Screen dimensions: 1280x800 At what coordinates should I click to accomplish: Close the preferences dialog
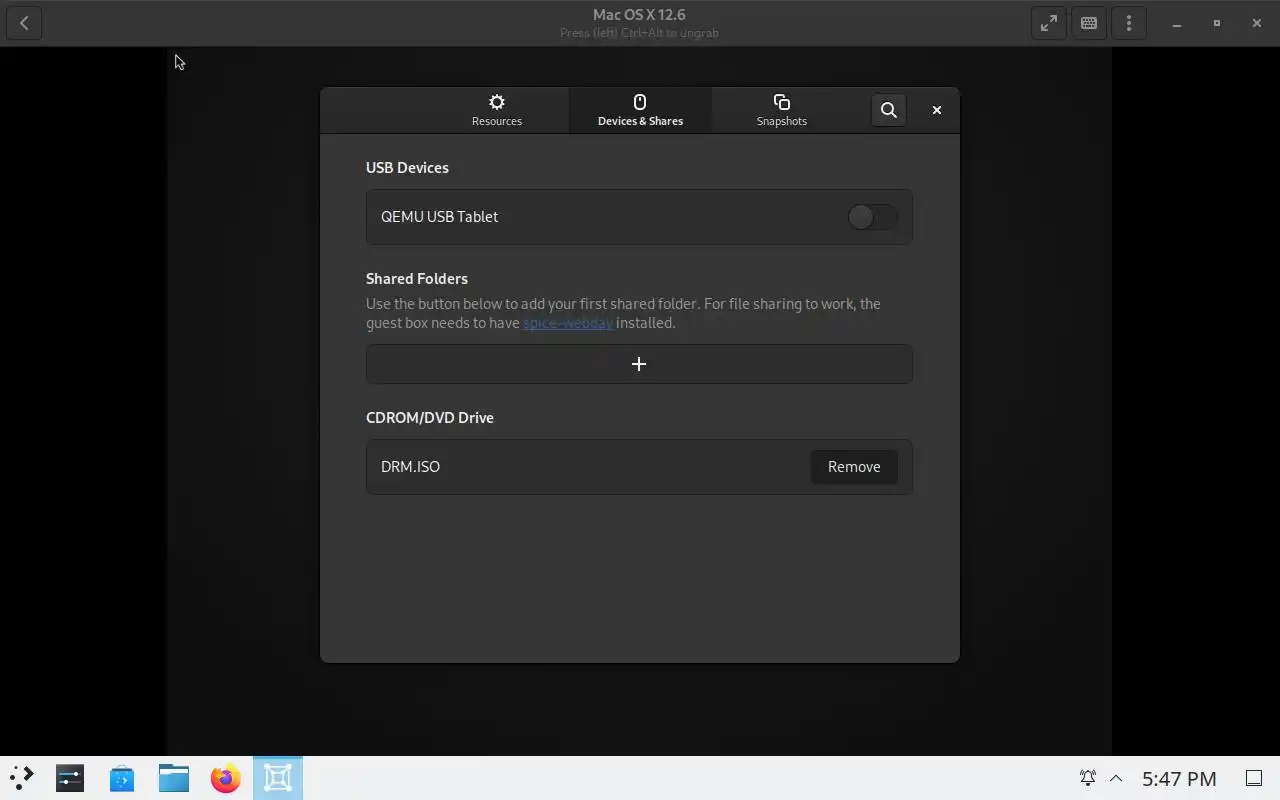(937, 110)
